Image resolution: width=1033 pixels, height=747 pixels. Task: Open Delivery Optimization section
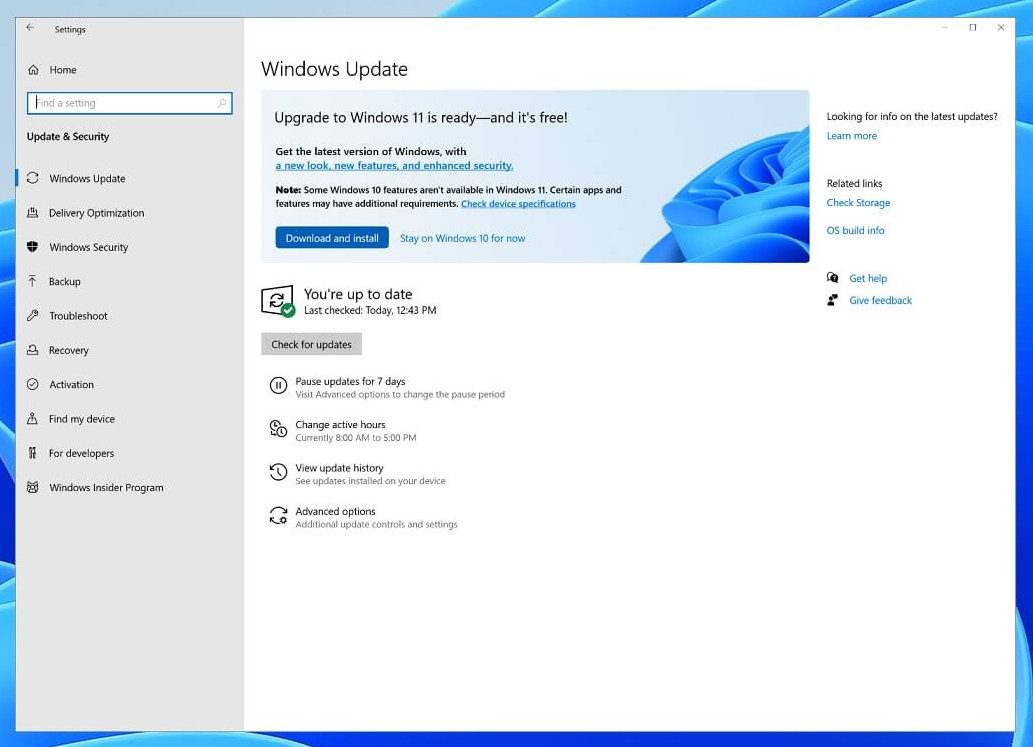pos(96,213)
